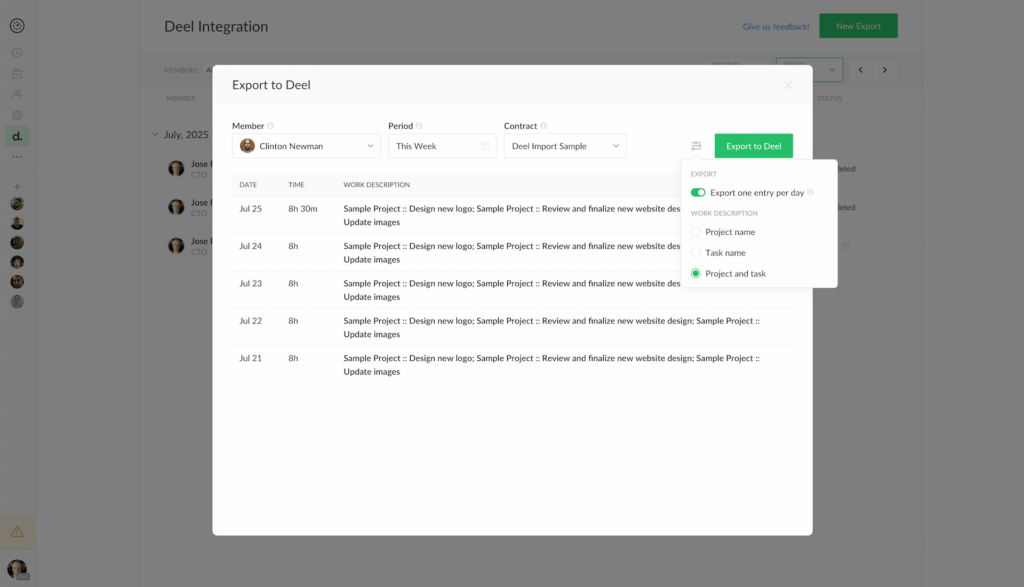Open the settings gear in the sidebar
1024x587 pixels.
(x=17, y=115)
